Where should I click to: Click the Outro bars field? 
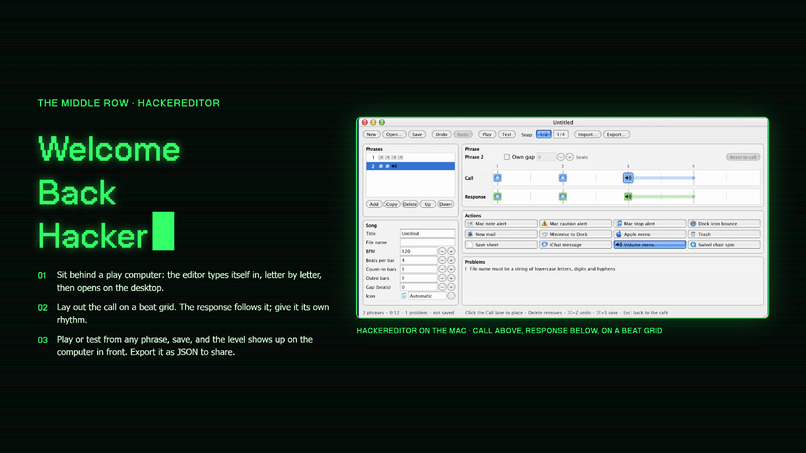coord(418,278)
